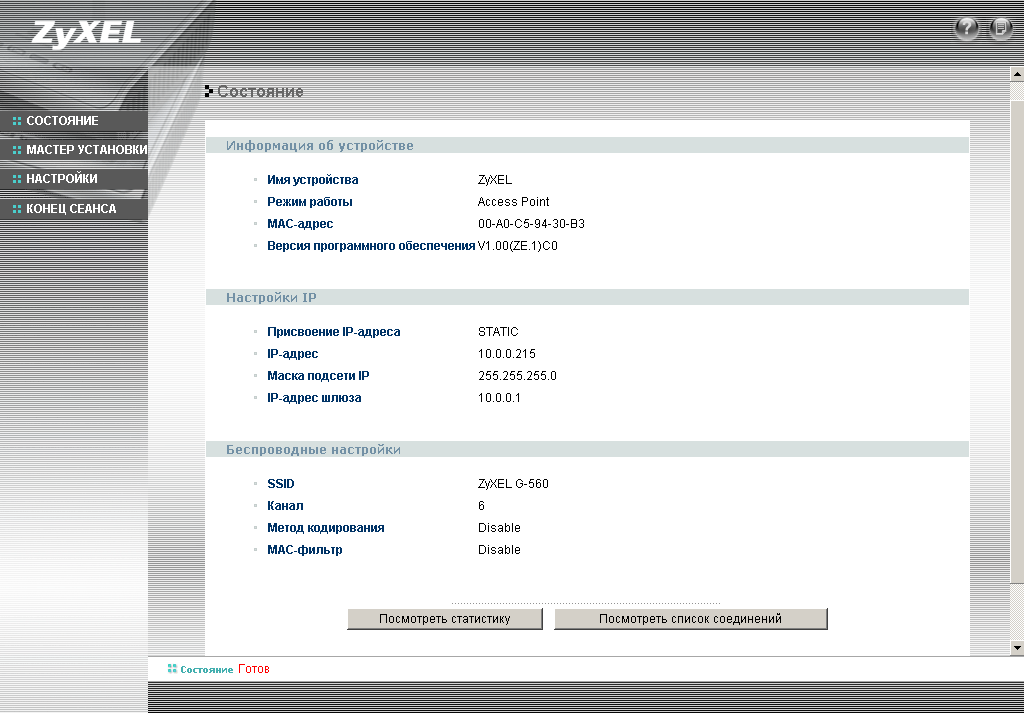Click the Состояние page heading
1024x713 pixels.
[260, 91]
